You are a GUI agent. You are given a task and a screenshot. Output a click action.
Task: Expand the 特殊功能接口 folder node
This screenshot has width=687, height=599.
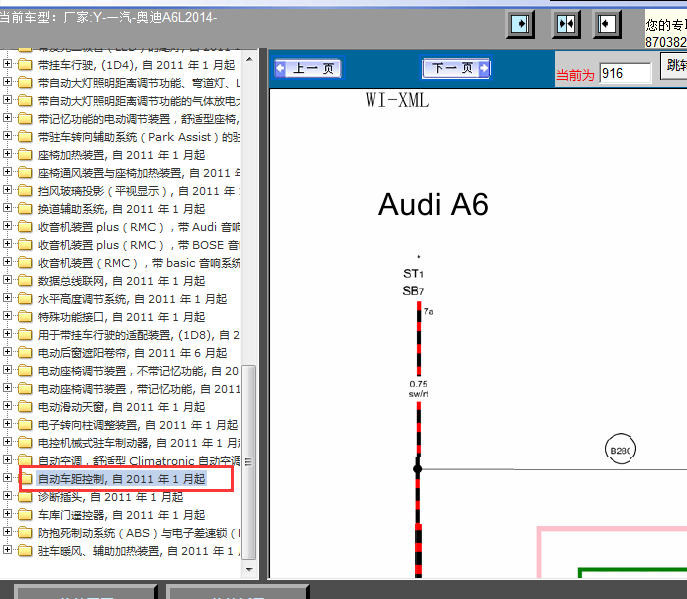point(7,315)
